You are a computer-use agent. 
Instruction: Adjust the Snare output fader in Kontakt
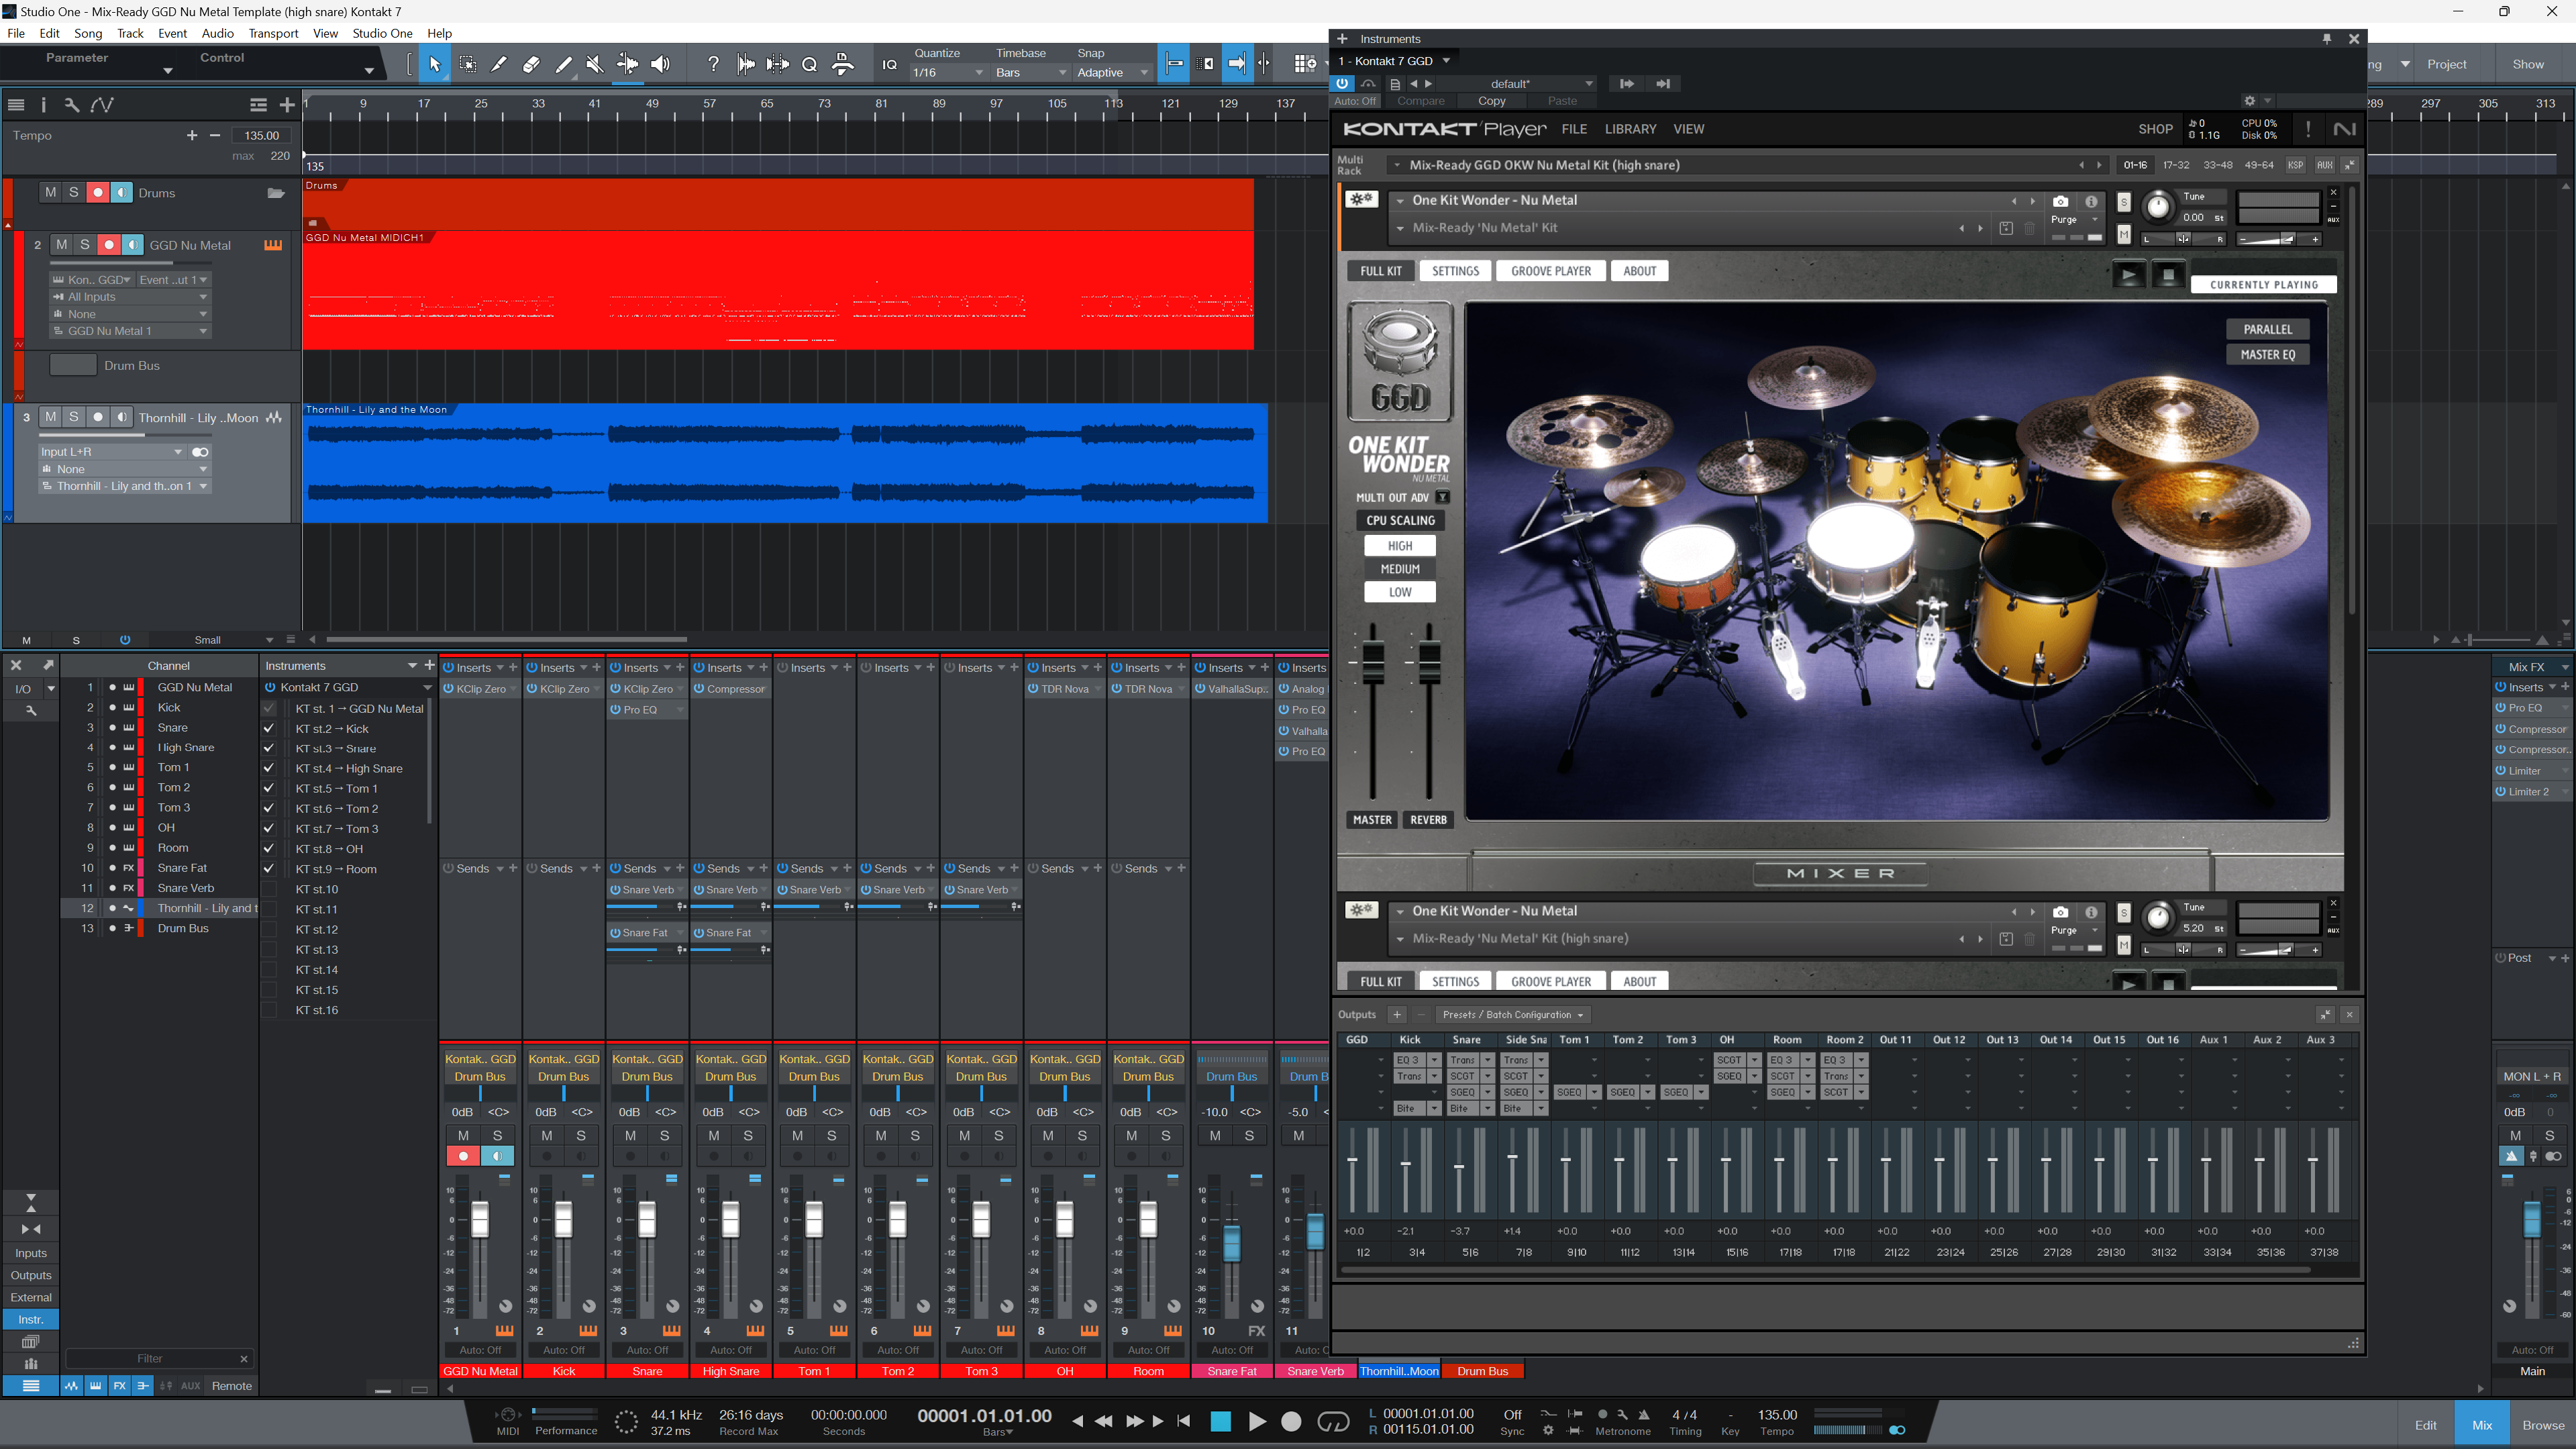point(1459,1167)
